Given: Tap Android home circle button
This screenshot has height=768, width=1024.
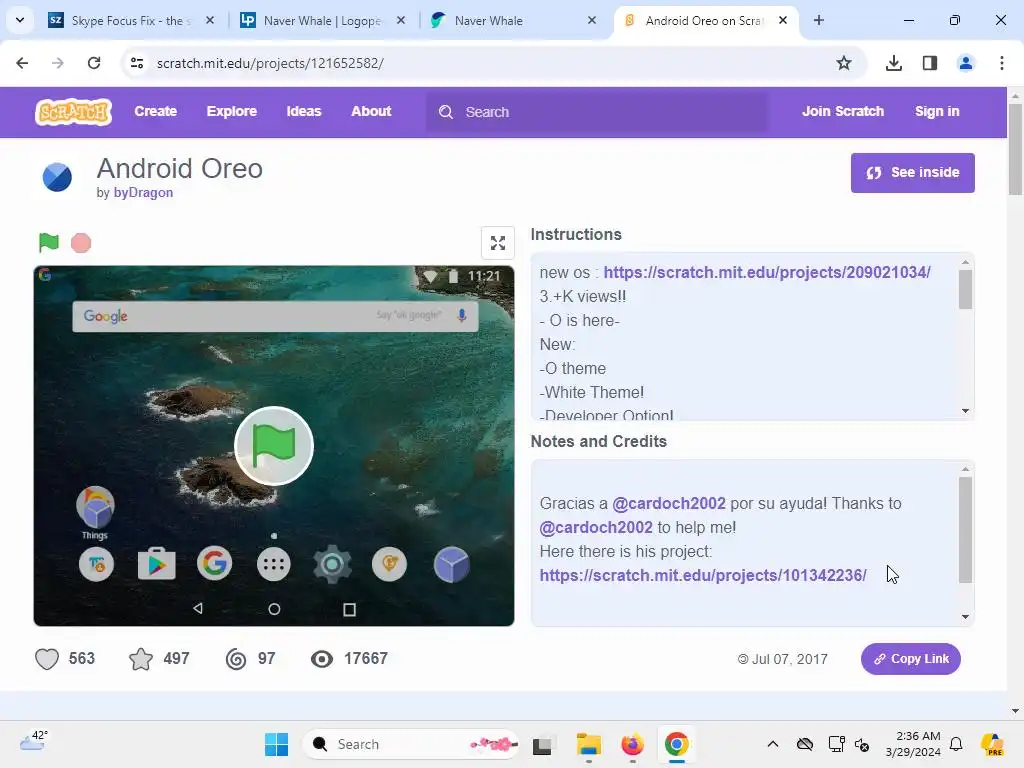Looking at the screenshot, I should (274, 609).
